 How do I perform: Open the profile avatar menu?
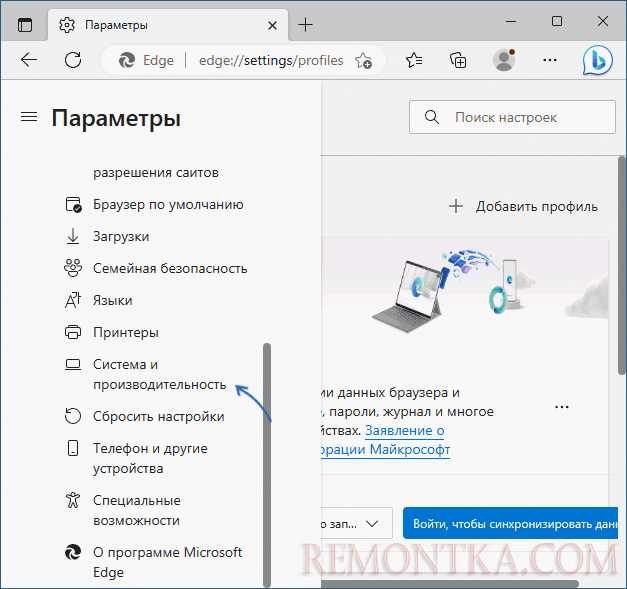(504, 60)
